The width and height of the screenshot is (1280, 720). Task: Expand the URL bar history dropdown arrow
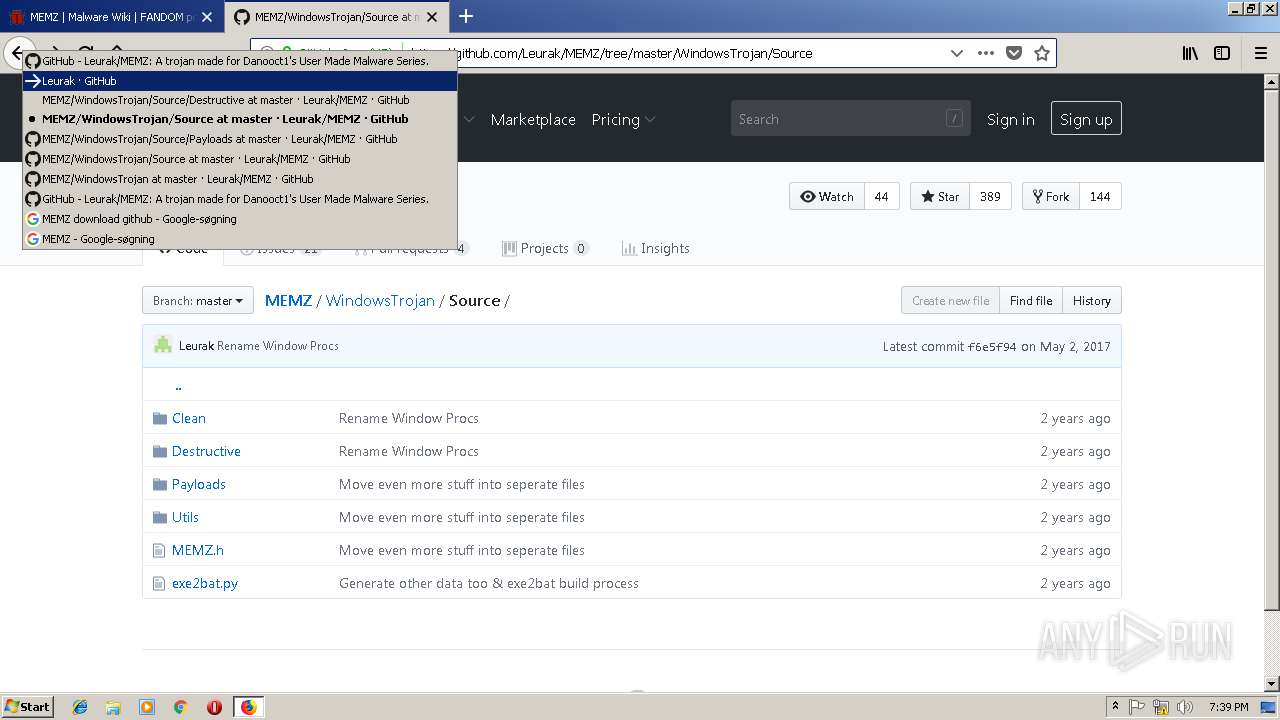coord(957,53)
